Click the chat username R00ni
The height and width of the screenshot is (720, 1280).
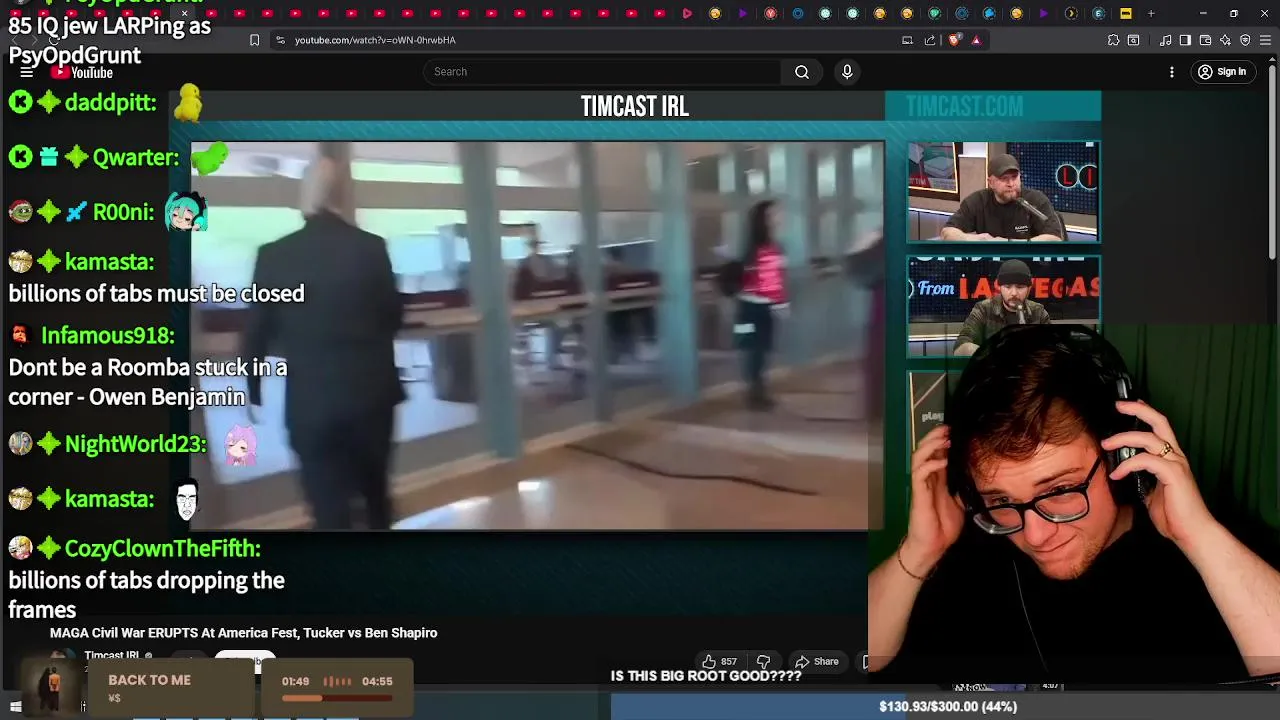click(123, 212)
